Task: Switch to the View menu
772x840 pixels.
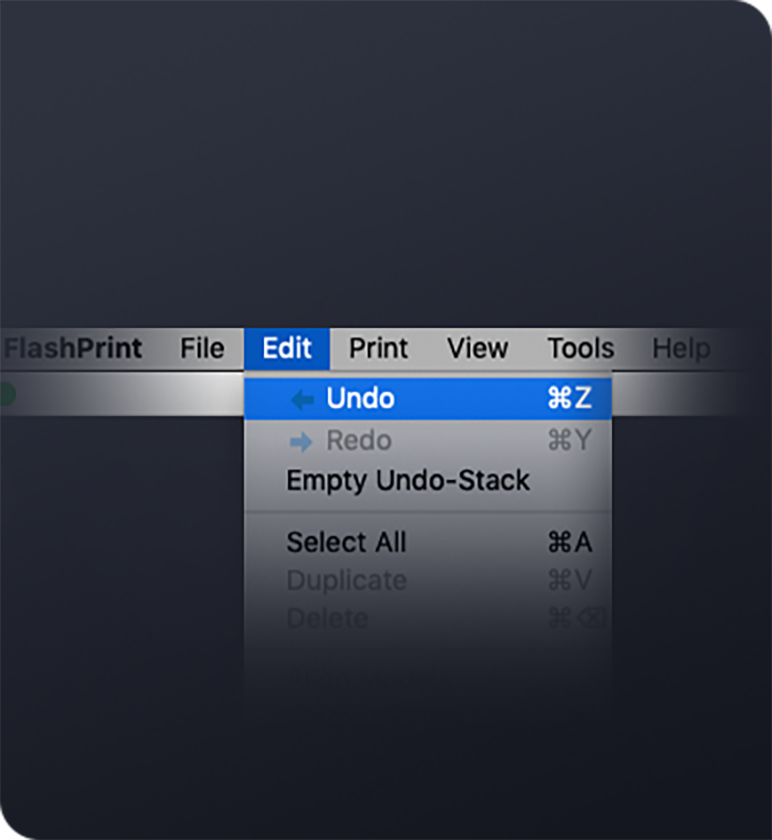Action: click(x=477, y=348)
